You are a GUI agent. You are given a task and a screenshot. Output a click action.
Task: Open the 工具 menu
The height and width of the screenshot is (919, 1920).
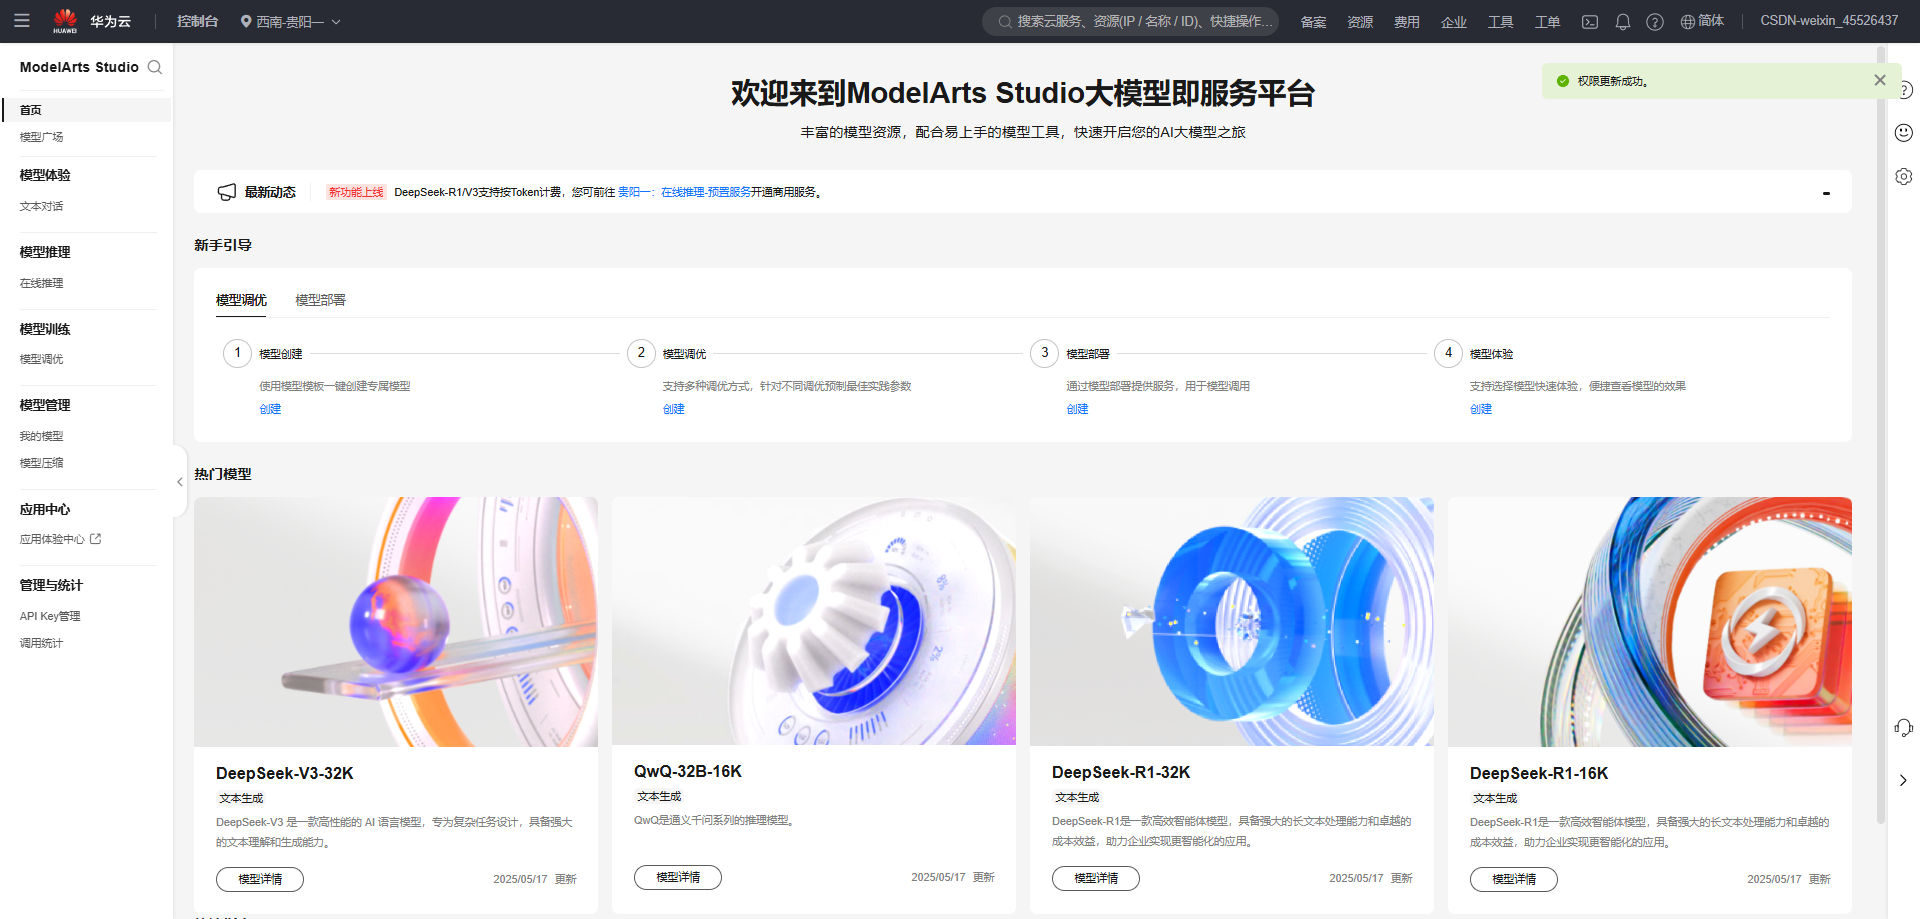click(1501, 22)
